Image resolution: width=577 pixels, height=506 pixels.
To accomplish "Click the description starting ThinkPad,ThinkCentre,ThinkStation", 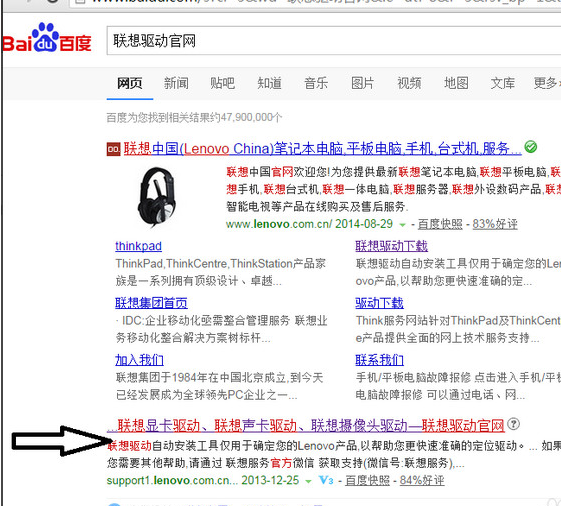I will click(x=220, y=273).
